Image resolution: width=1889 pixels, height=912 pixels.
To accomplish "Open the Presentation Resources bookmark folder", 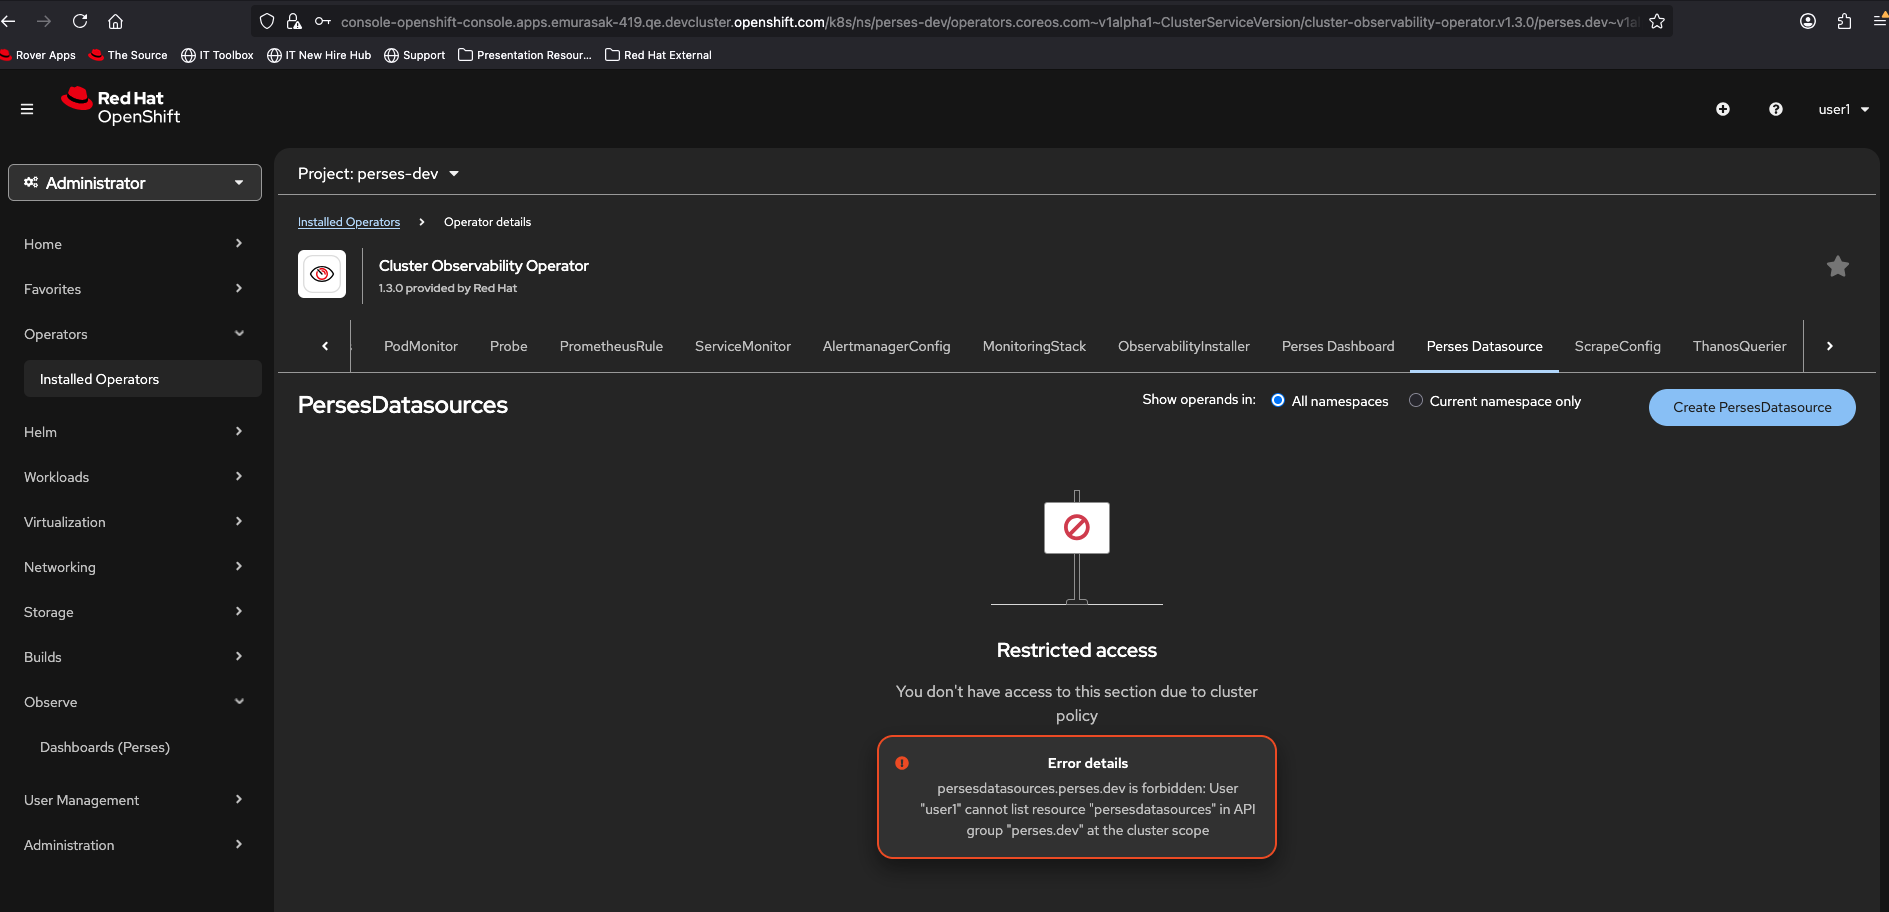I will click(x=525, y=55).
